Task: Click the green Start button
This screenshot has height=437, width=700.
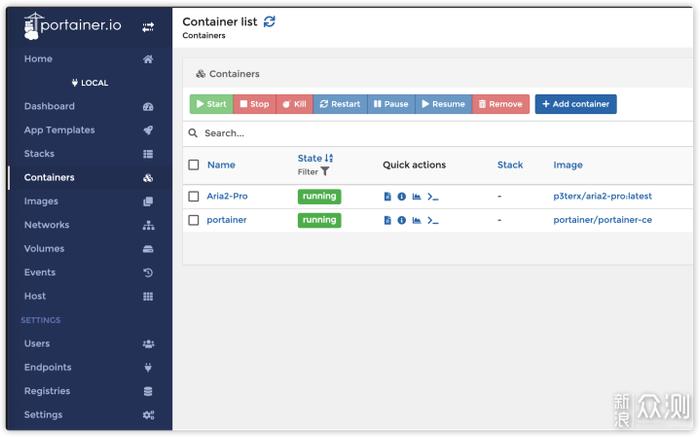Action: coord(212,104)
